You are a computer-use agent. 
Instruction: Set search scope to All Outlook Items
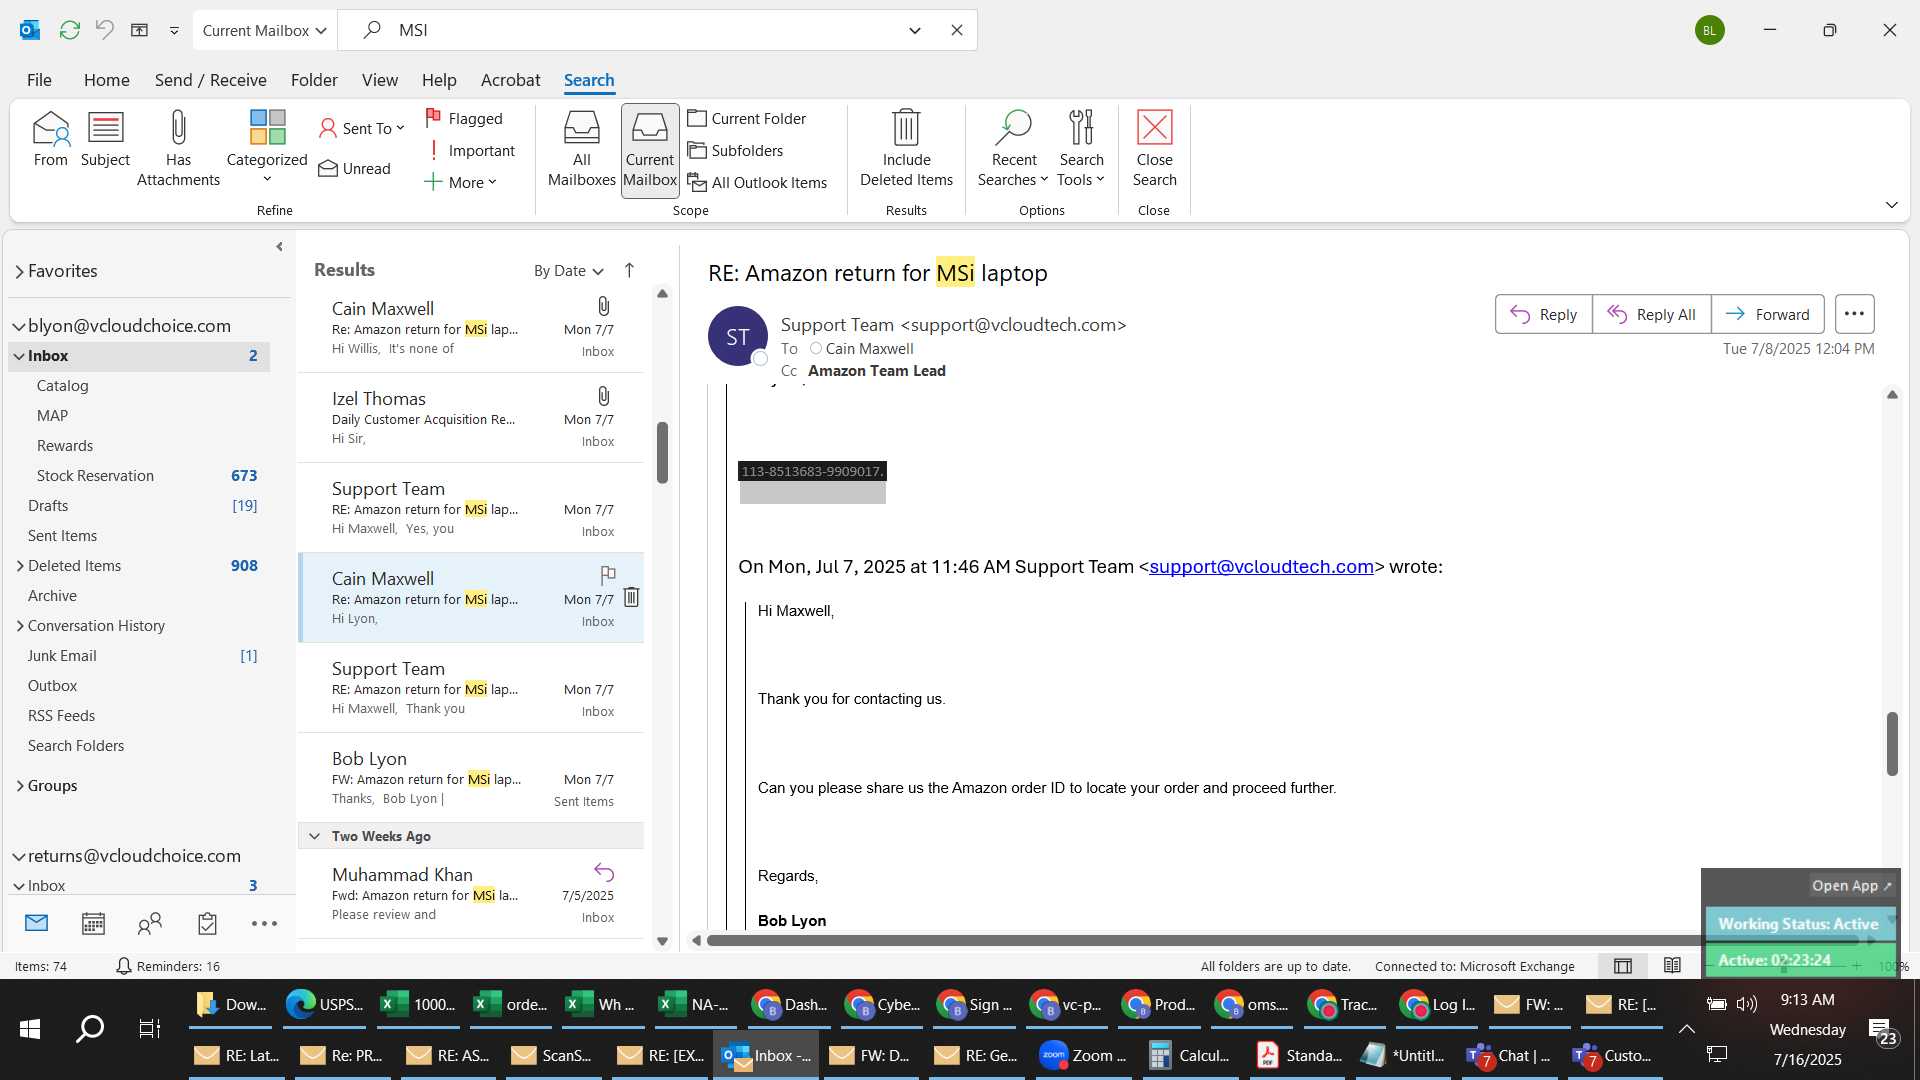758,182
